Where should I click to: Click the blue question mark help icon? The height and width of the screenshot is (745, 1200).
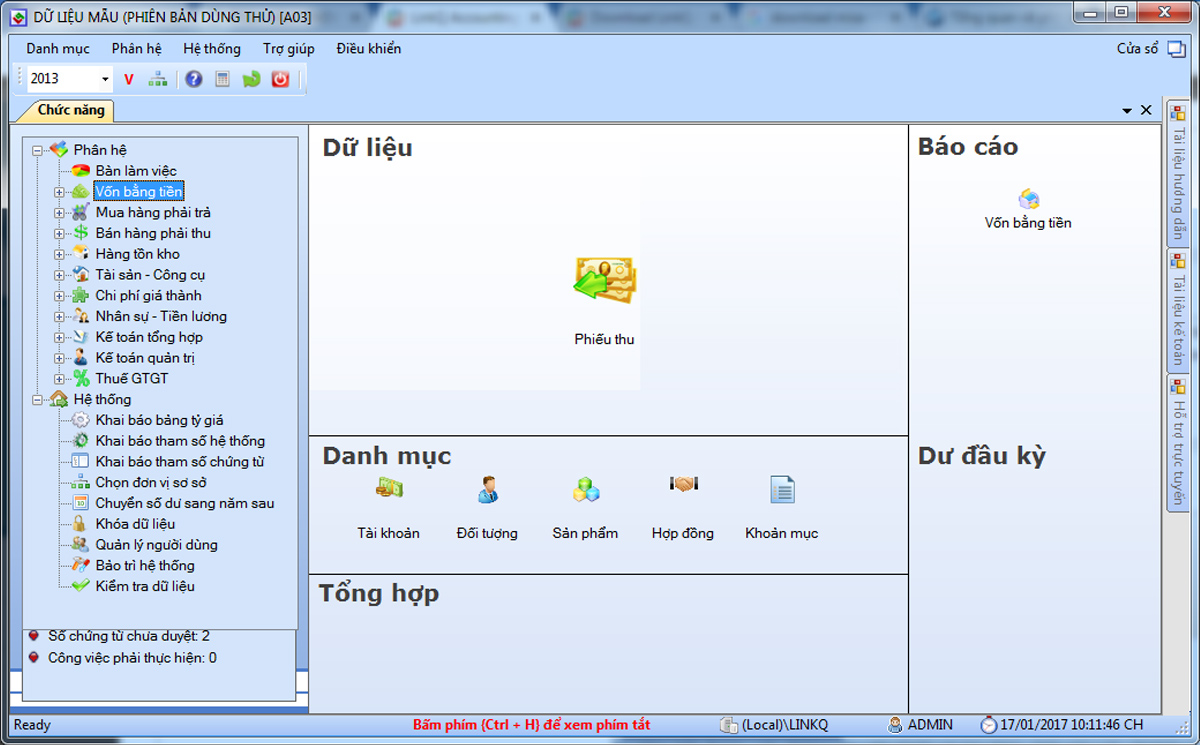(x=193, y=78)
